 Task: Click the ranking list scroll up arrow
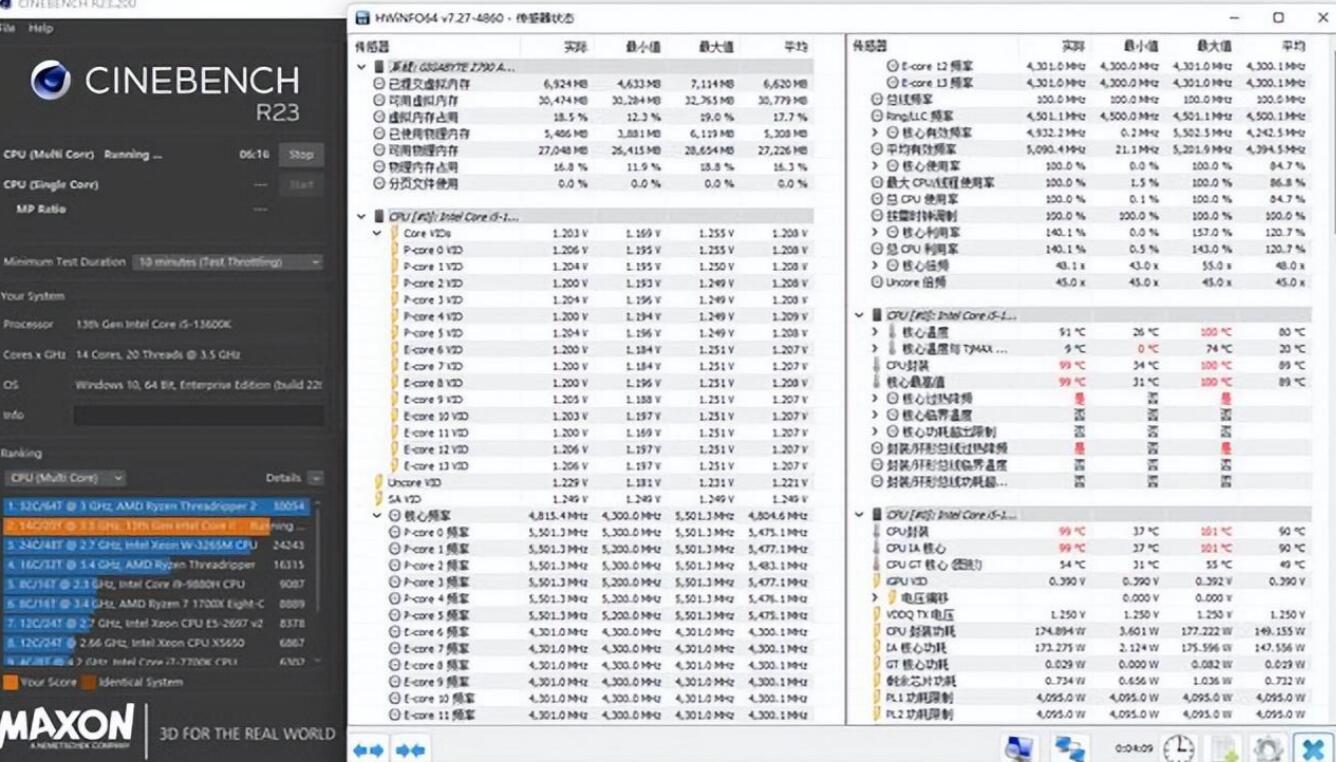click(x=319, y=503)
